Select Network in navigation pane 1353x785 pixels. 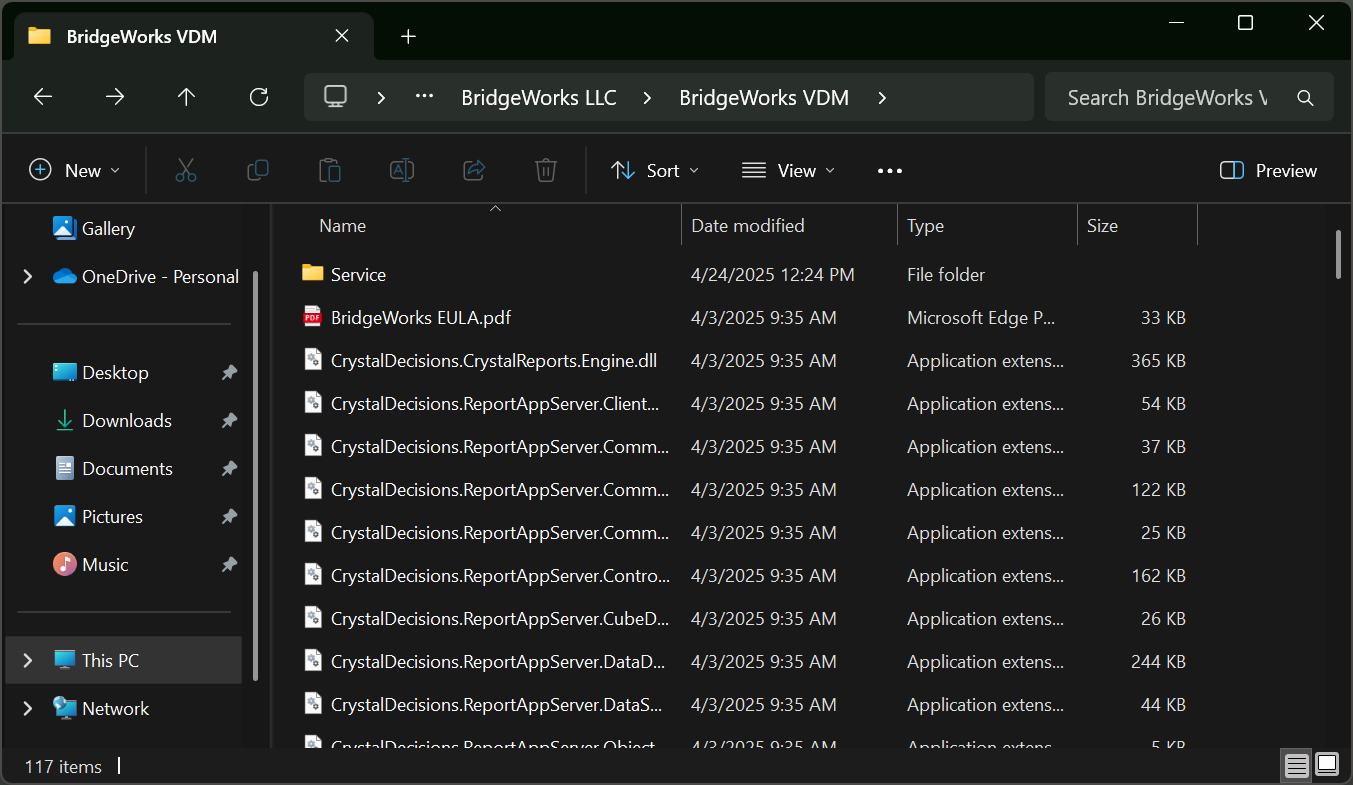[x=115, y=708]
